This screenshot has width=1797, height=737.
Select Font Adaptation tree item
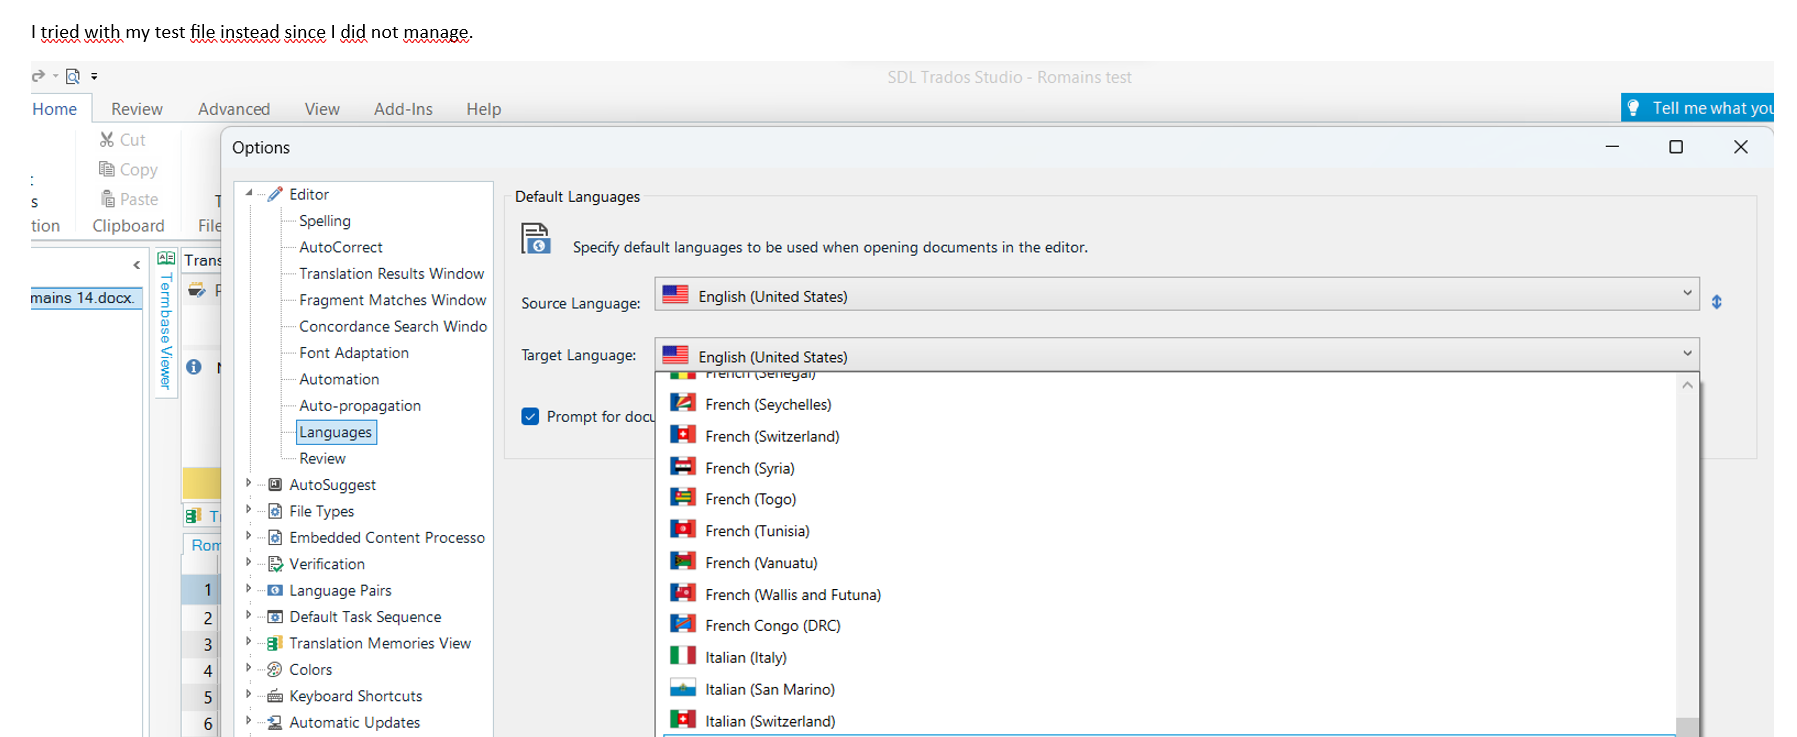pyautogui.click(x=354, y=353)
